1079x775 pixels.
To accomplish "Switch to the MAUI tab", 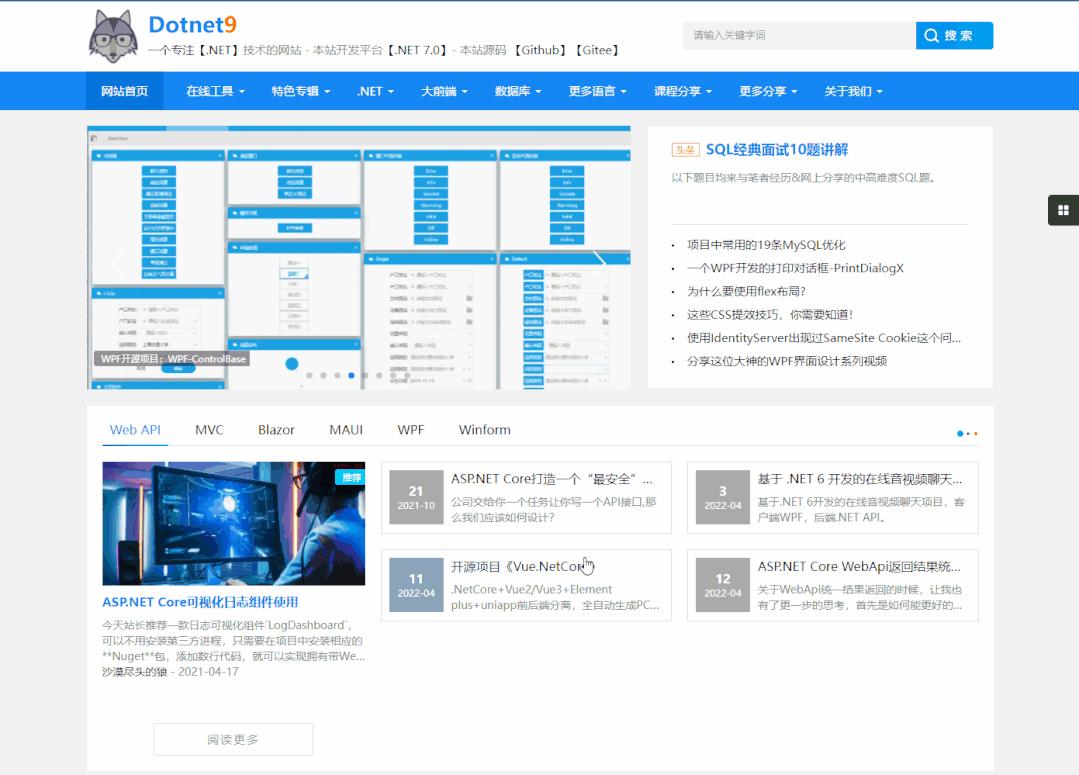I will pyautogui.click(x=345, y=429).
